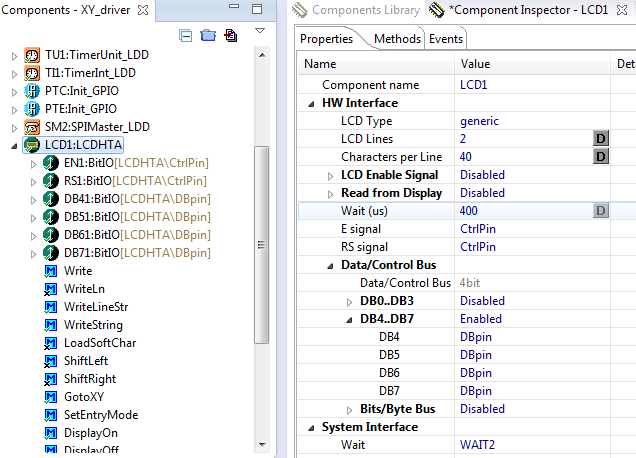The width and height of the screenshot is (636, 458).
Task: Click the DB41:BitIO sub-component icon
Action: (51, 199)
